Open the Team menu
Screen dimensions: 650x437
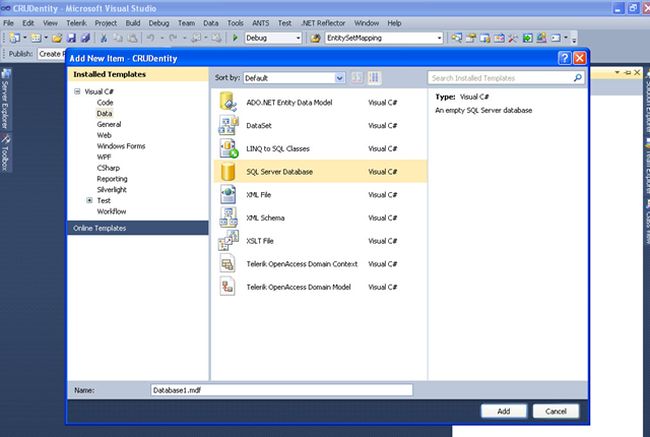click(186, 23)
